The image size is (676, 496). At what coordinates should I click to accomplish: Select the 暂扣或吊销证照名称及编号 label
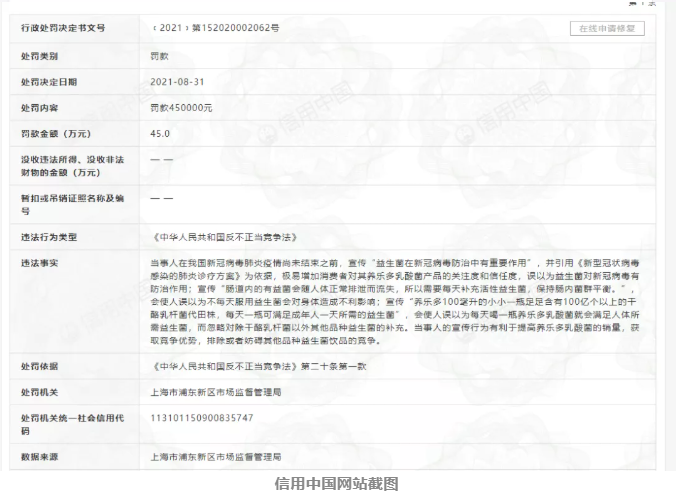[x=72, y=204]
